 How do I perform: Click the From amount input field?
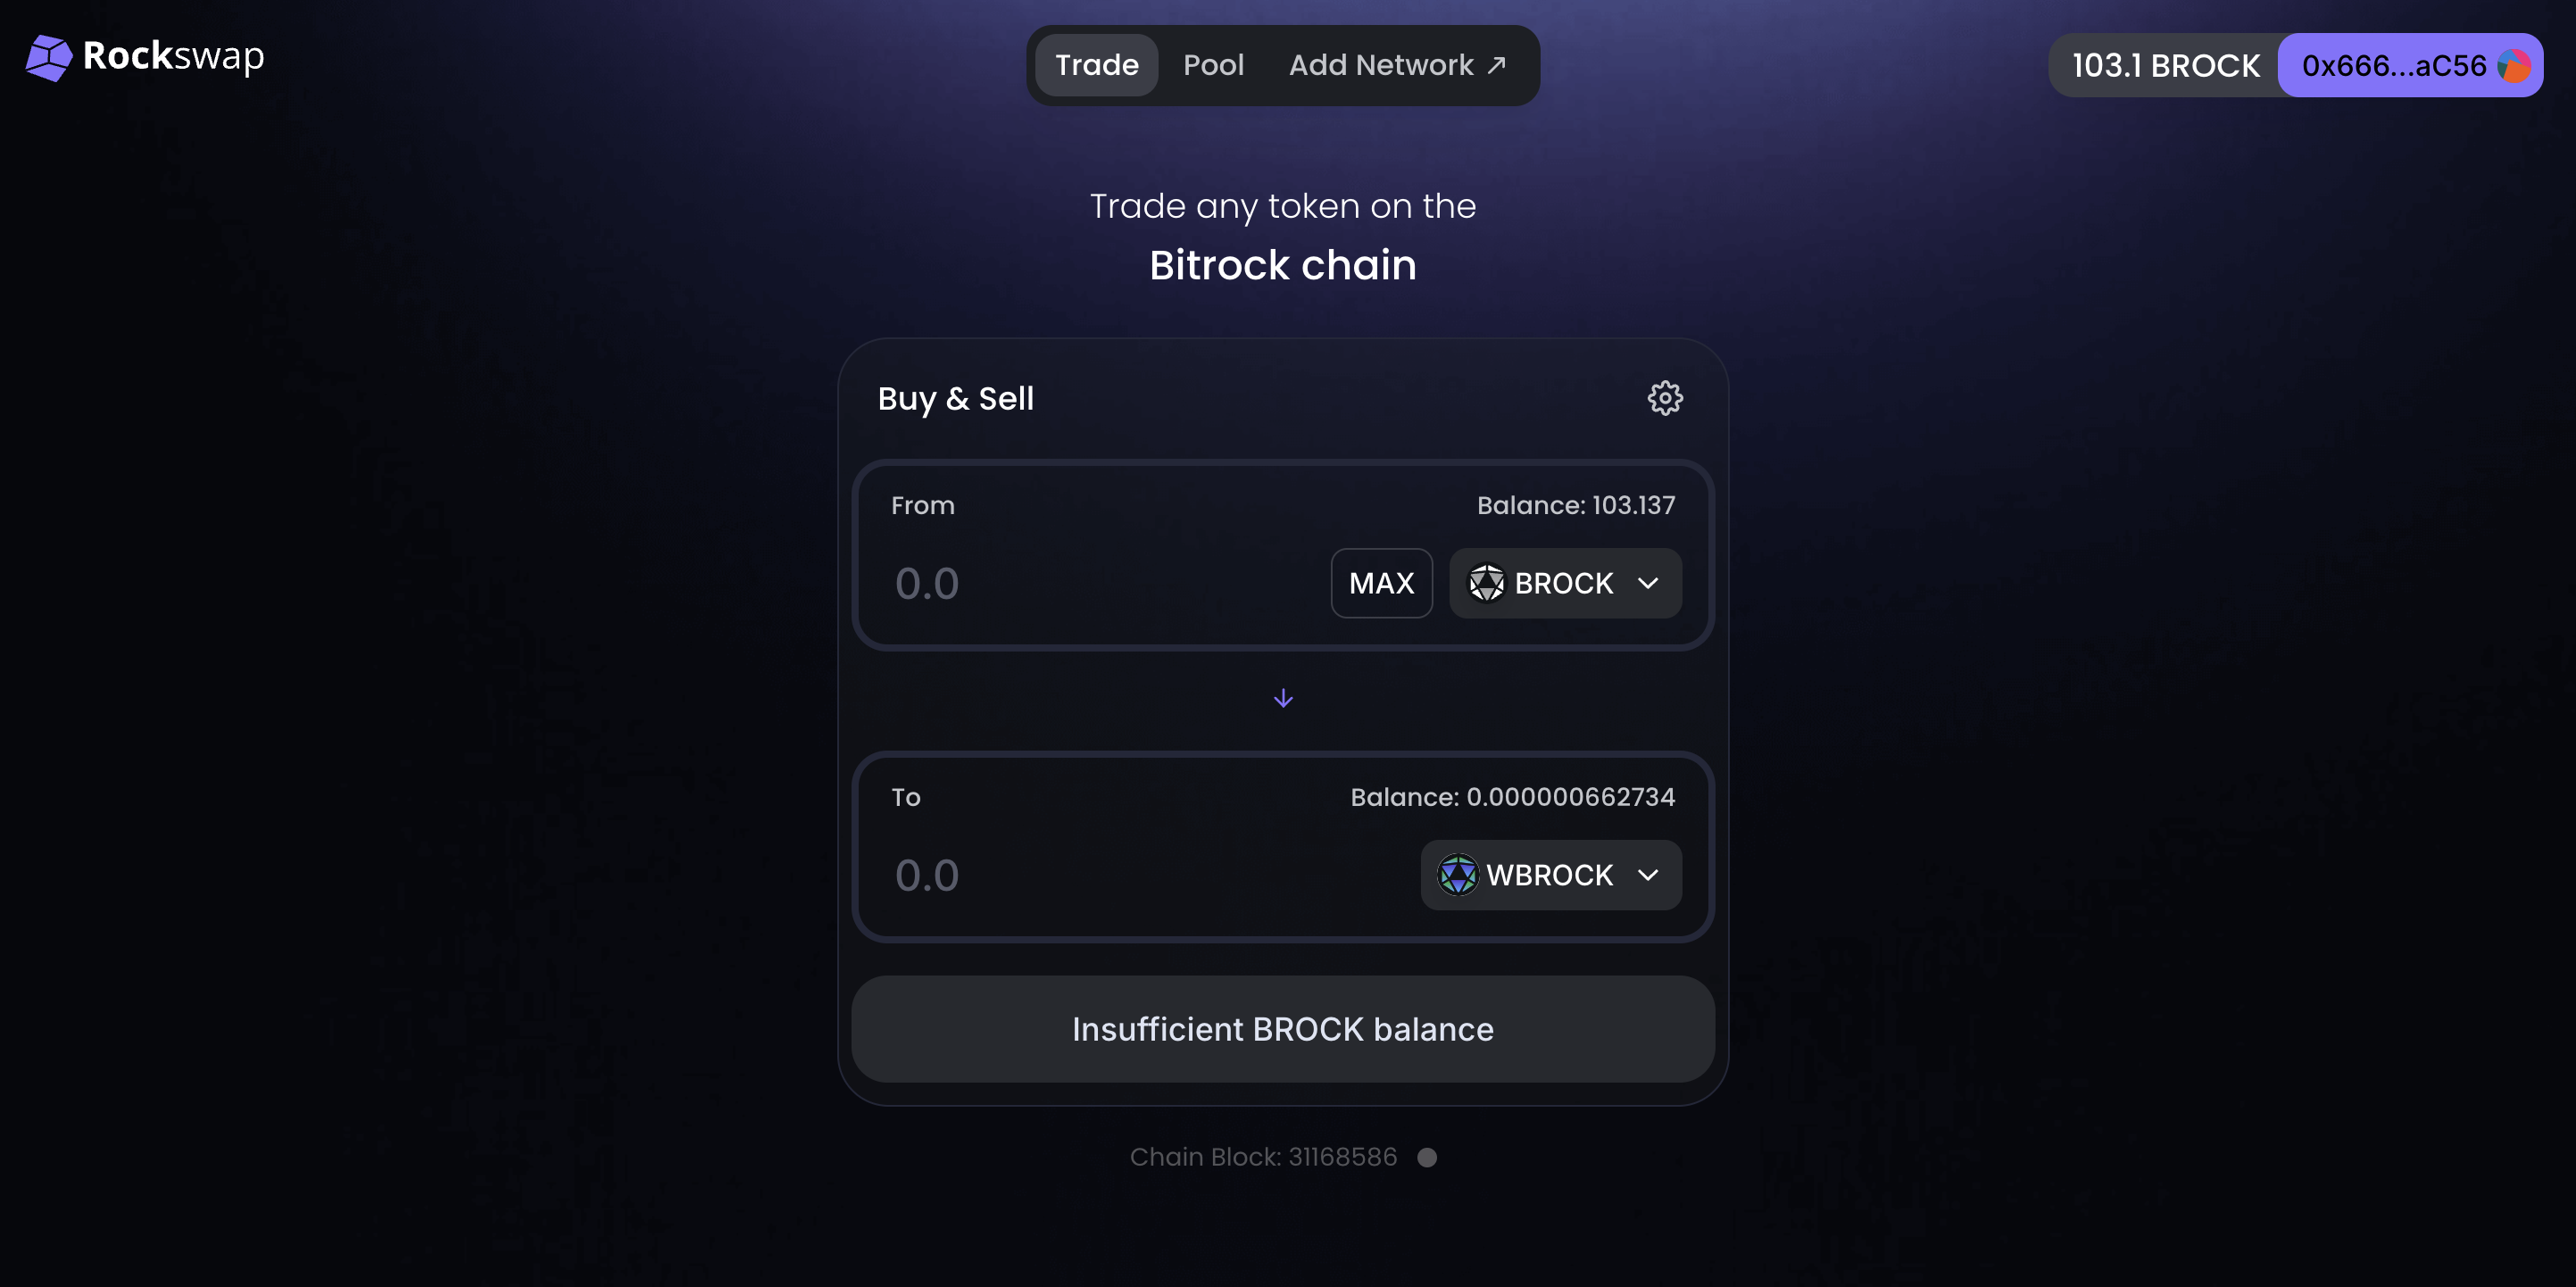tap(1100, 583)
